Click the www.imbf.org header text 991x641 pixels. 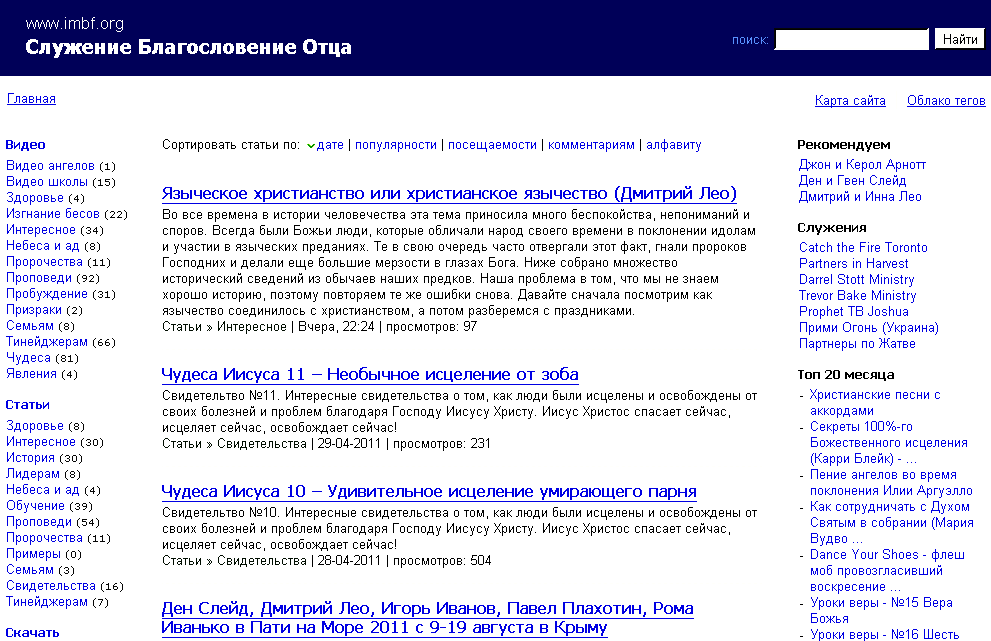(x=75, y=24)
